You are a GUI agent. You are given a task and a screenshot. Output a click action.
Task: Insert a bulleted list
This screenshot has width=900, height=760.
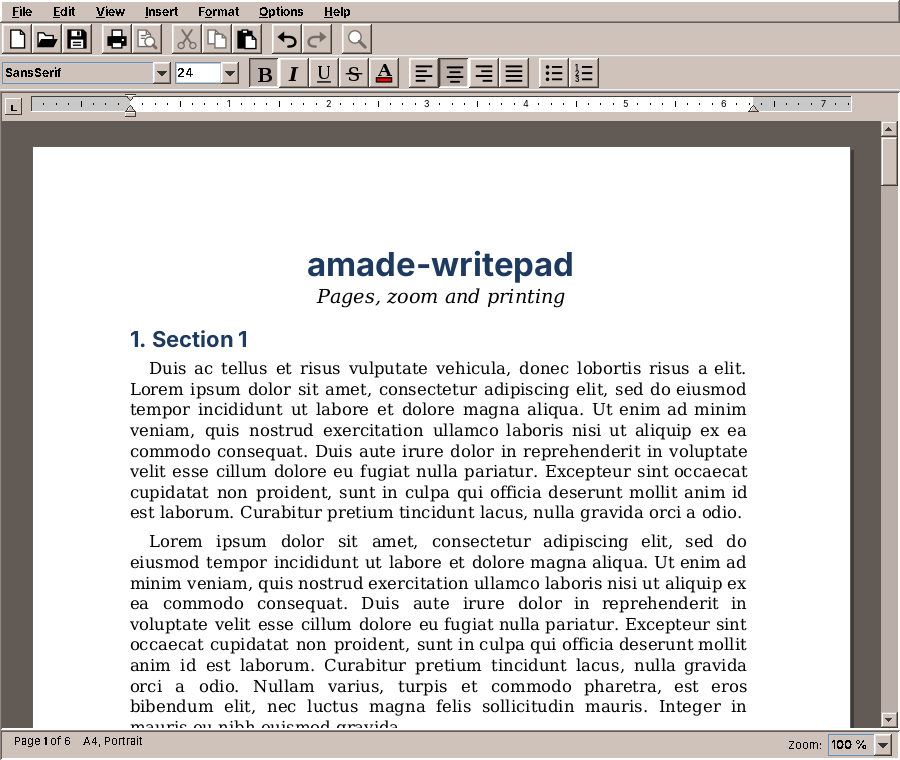coord(554,73)
